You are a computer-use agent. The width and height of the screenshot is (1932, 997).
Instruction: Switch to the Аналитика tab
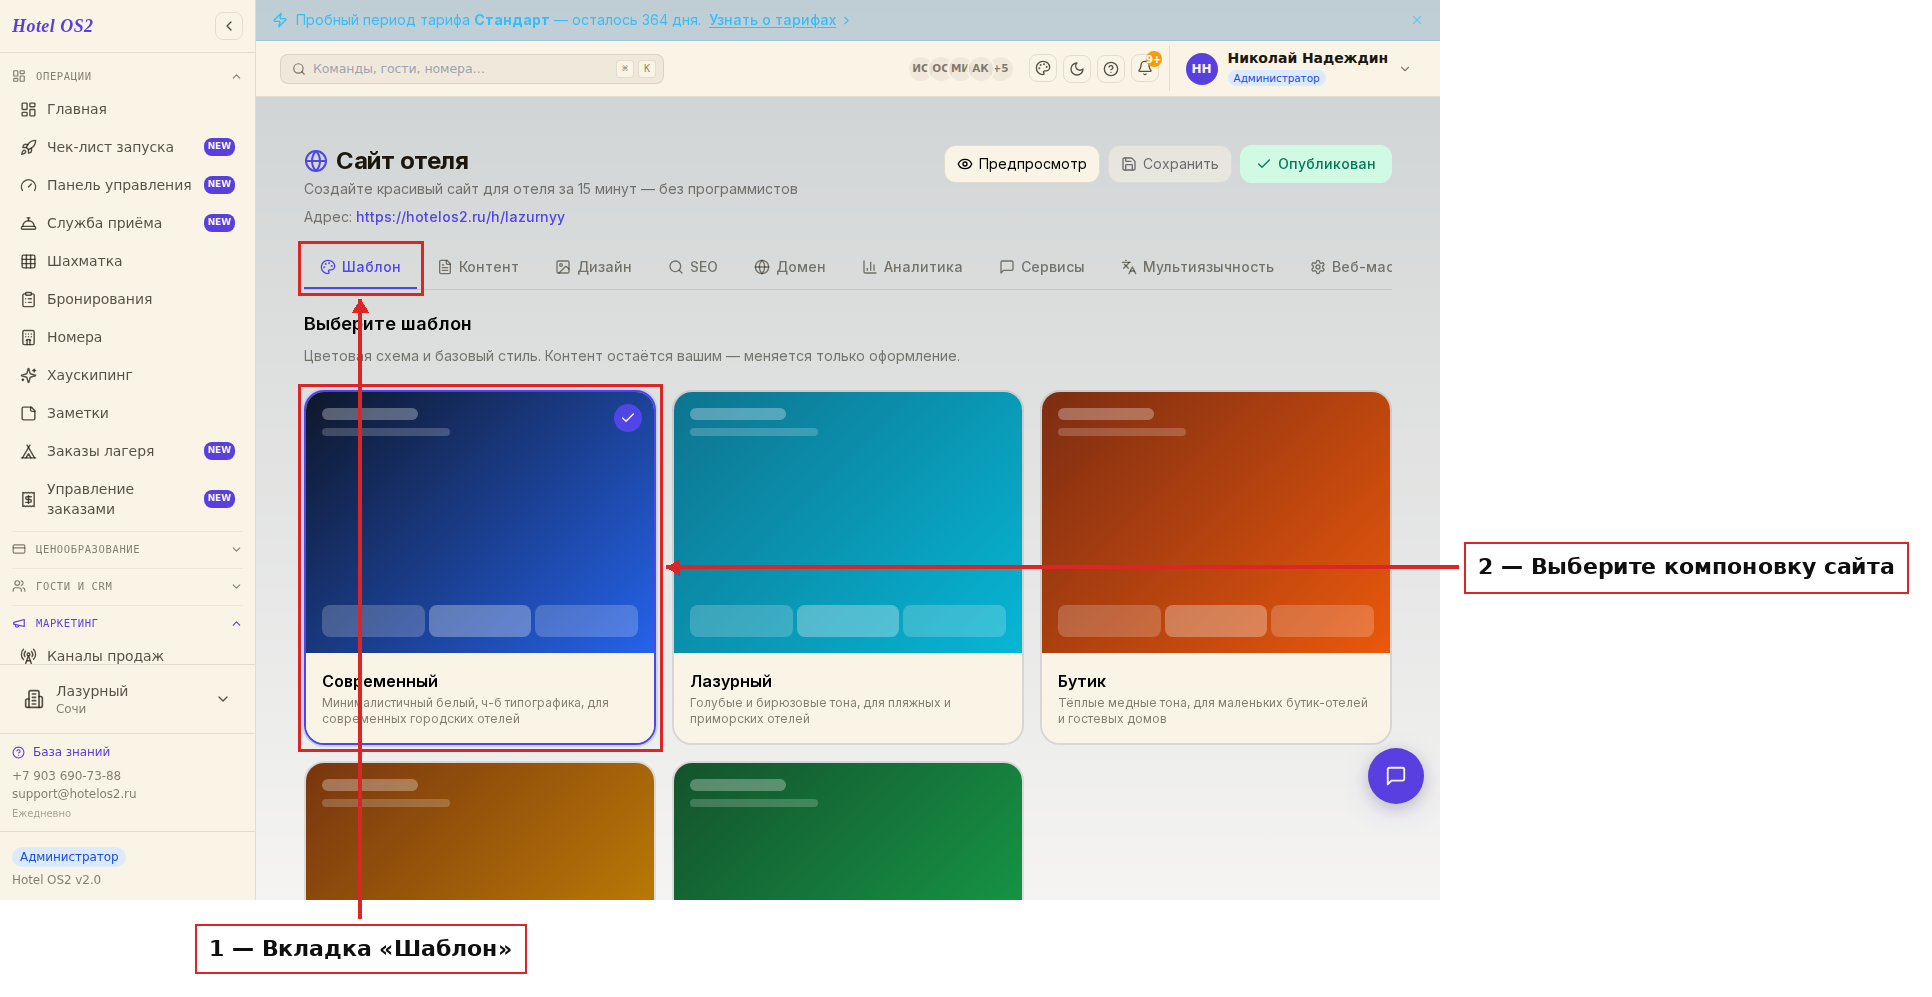(x=912, y=267)
